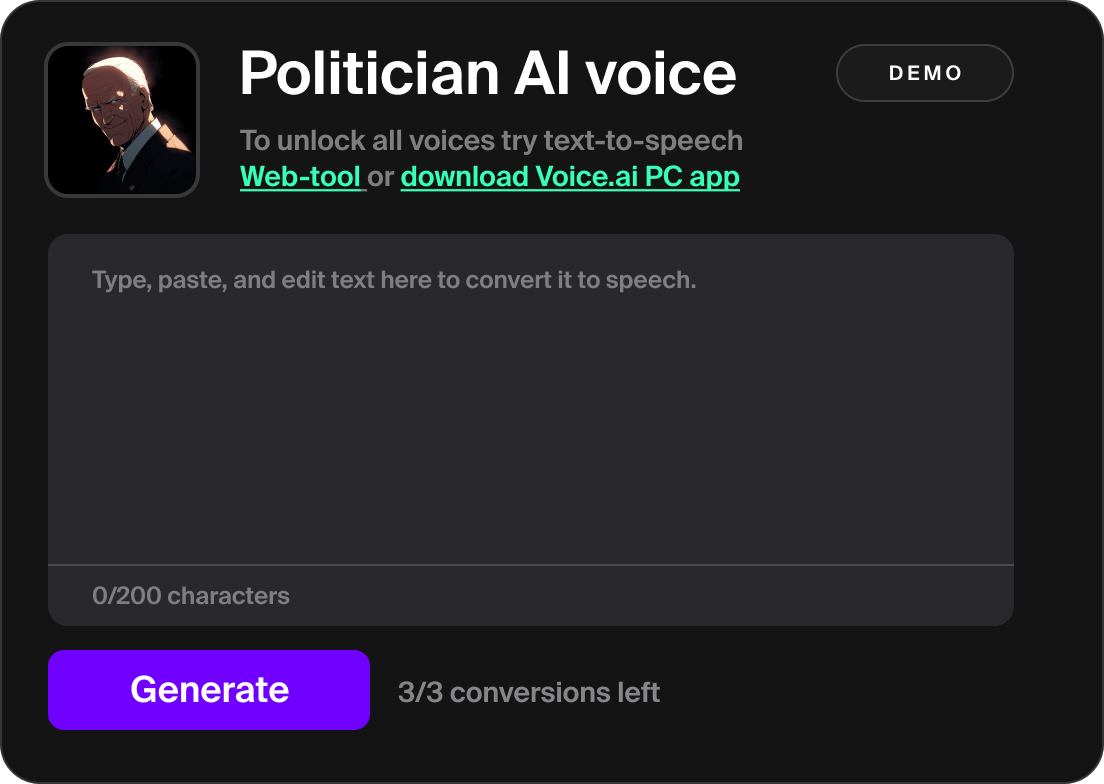Click the character limit indicator
Viewport: 1104px width, 784px height.
pyautogui.click(x=190, y=595)
